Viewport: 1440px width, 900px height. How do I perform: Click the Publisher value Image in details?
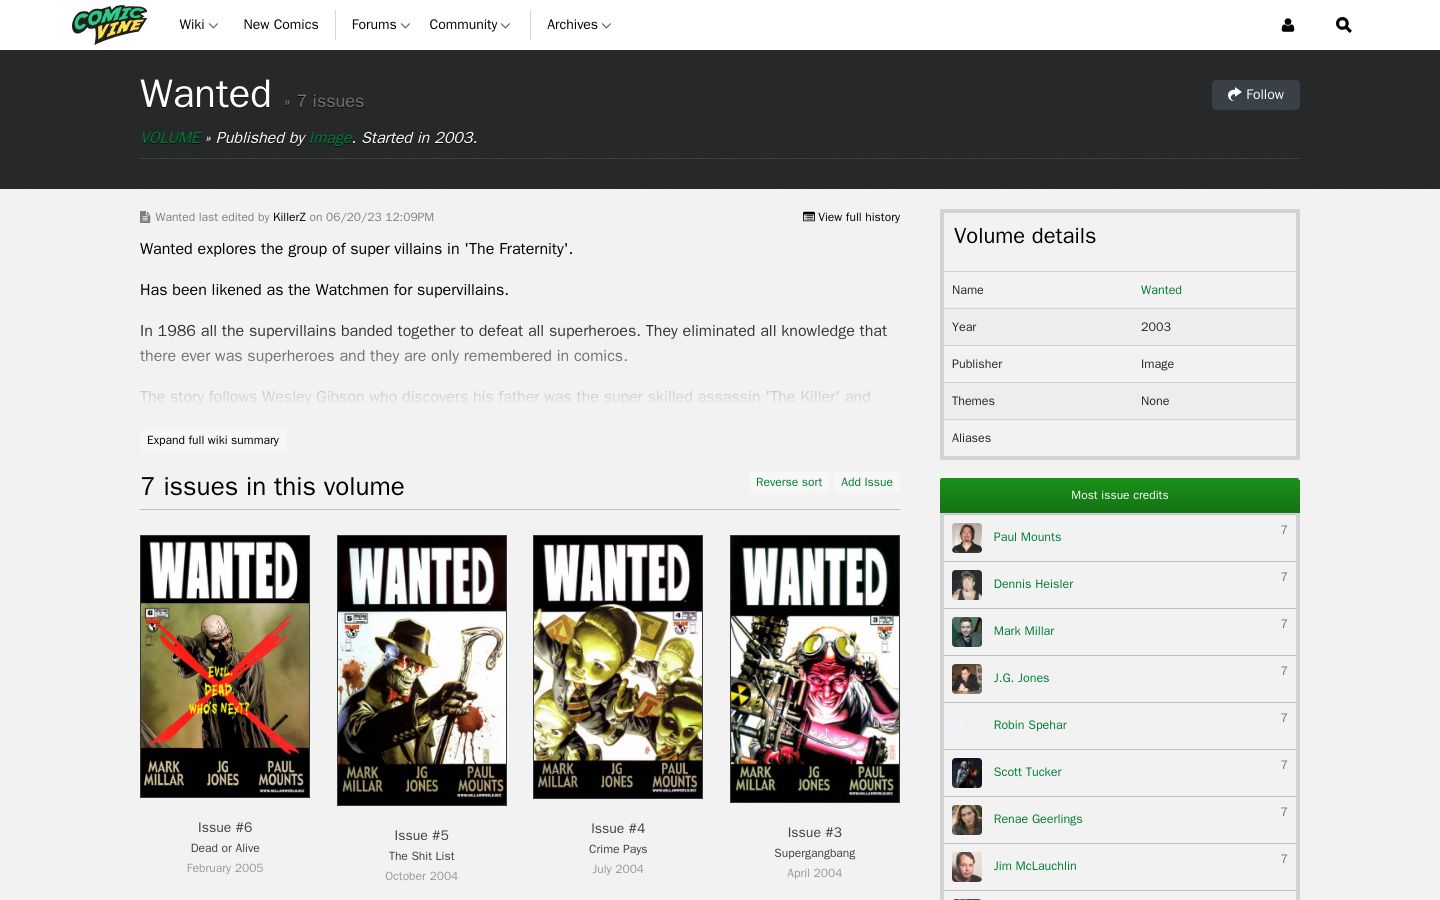coord(1157,364)
